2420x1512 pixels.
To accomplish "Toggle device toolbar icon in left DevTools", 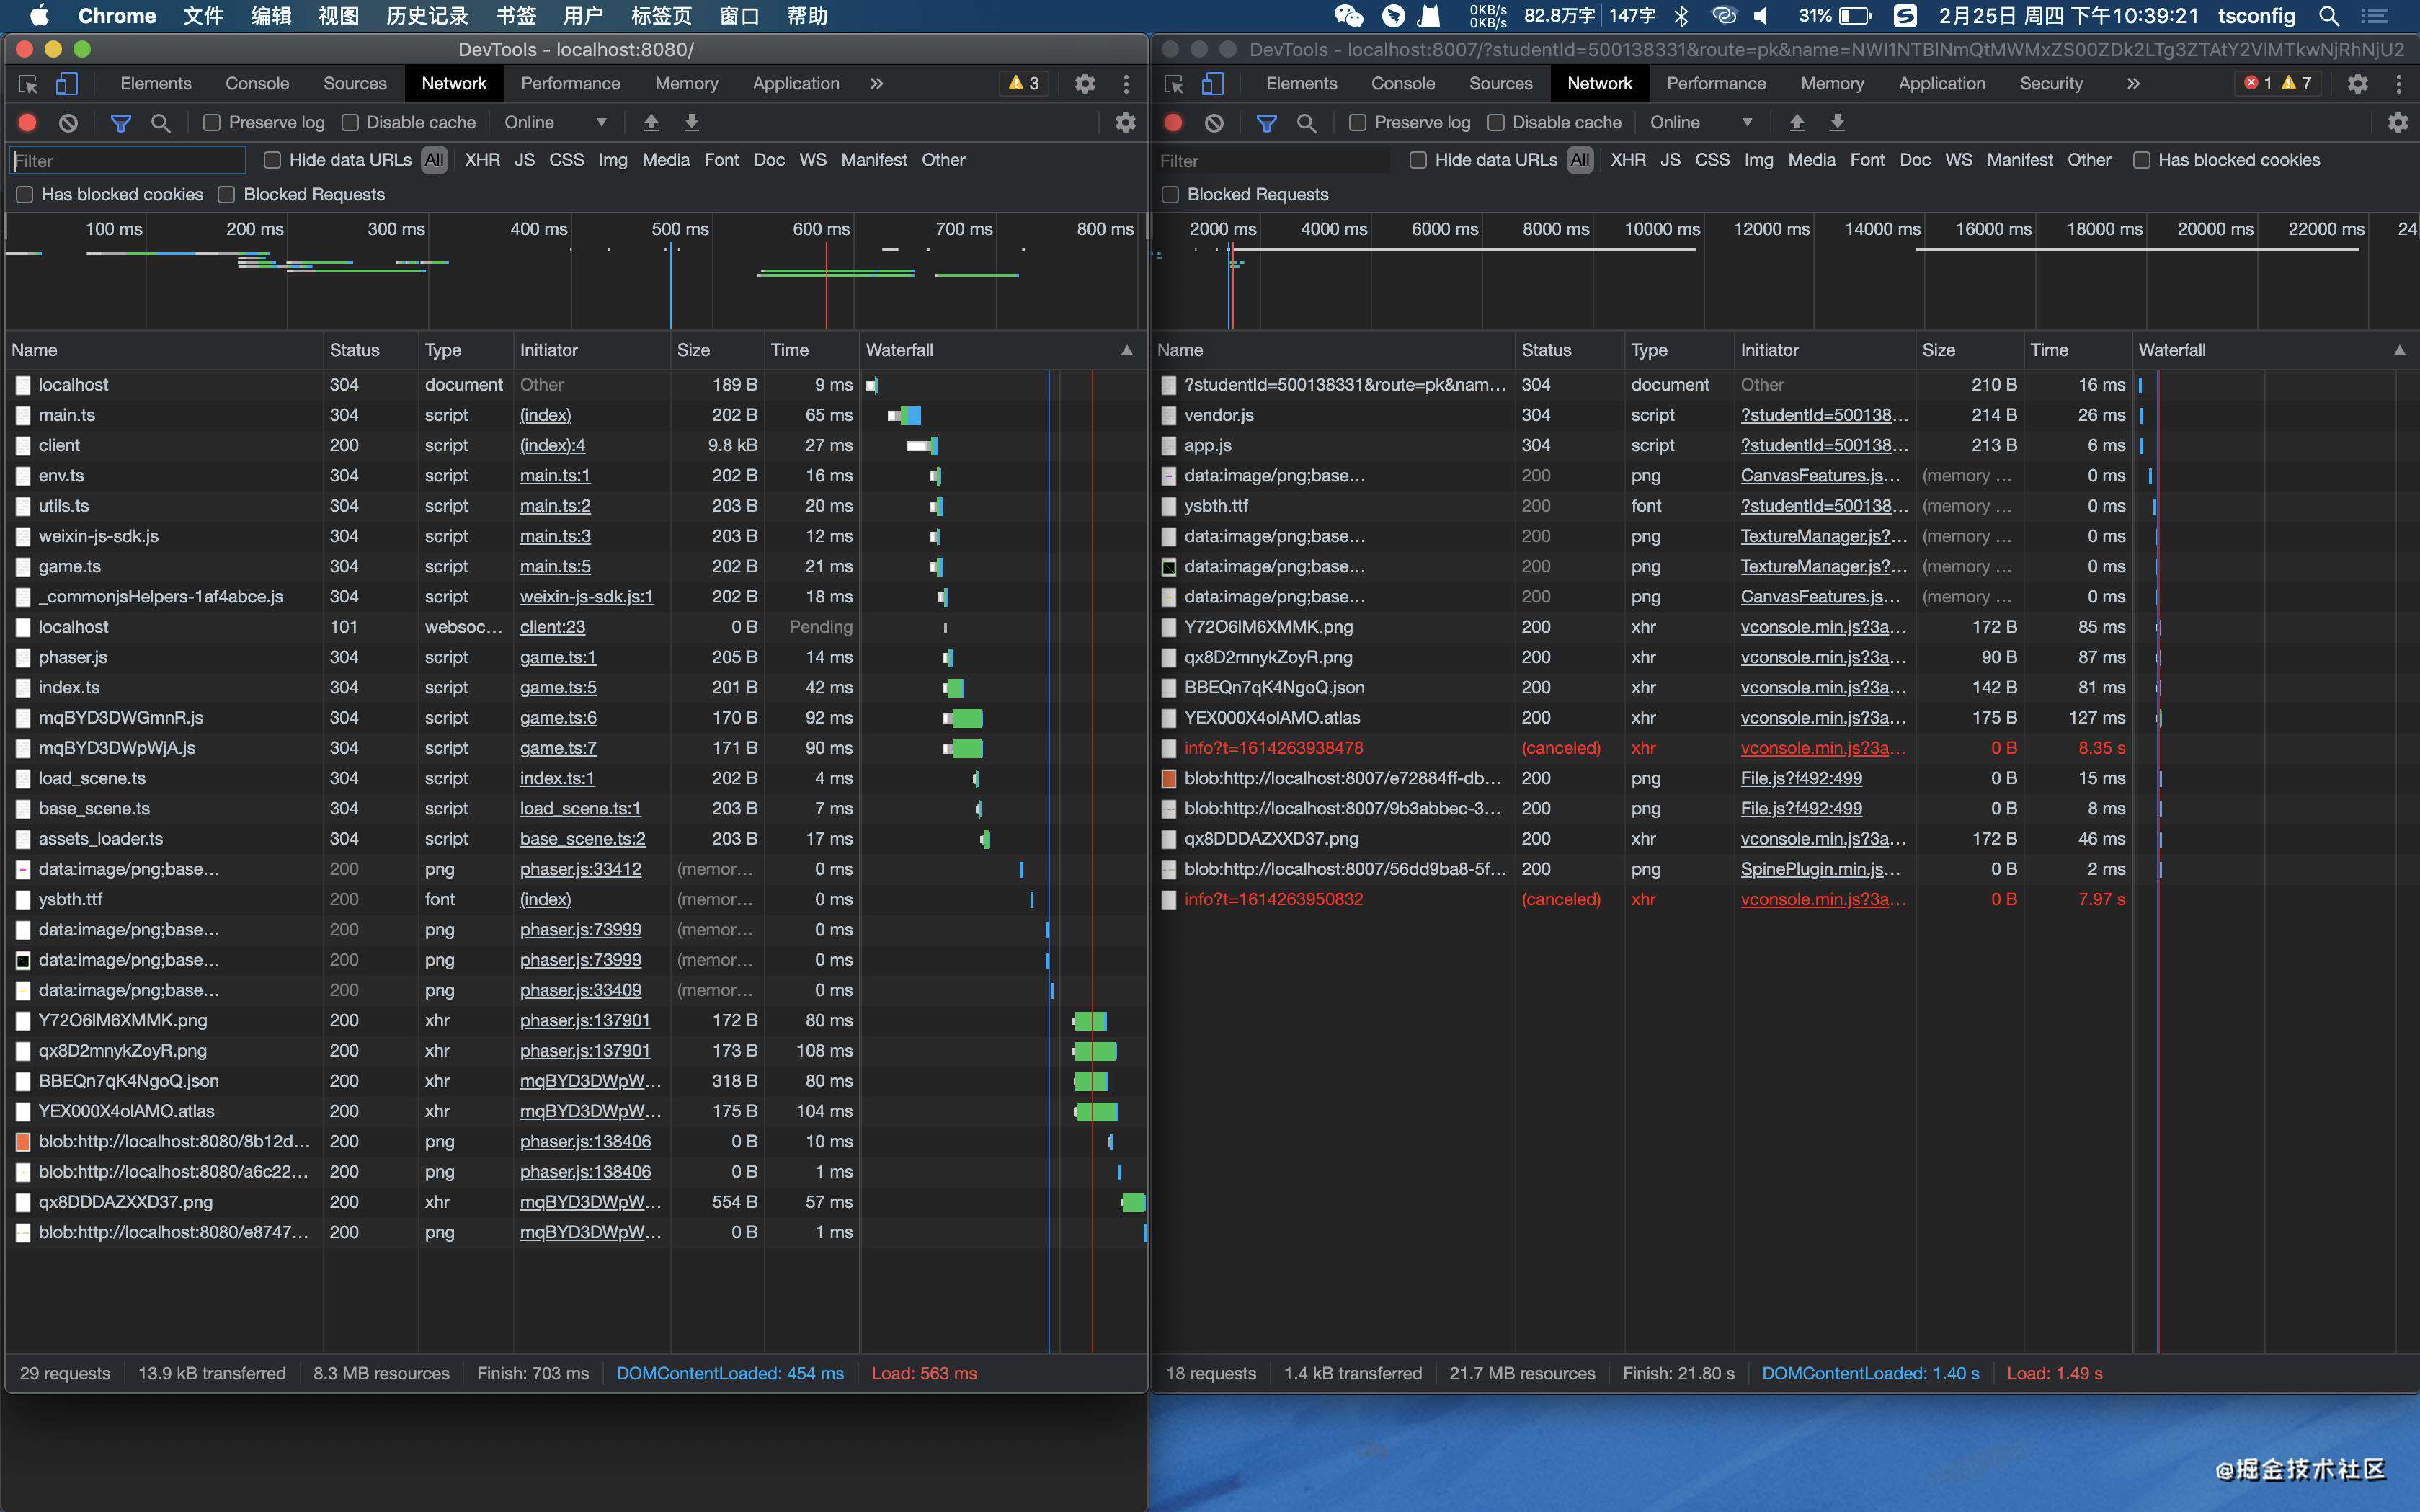I will pos(66,84).
